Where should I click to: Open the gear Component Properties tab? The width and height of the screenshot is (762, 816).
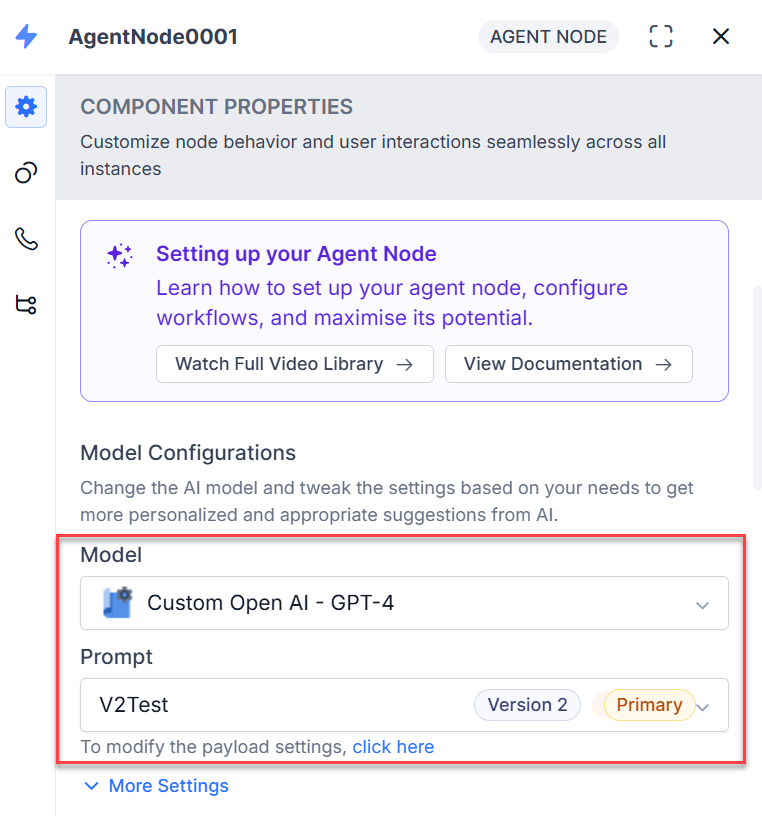26,107
